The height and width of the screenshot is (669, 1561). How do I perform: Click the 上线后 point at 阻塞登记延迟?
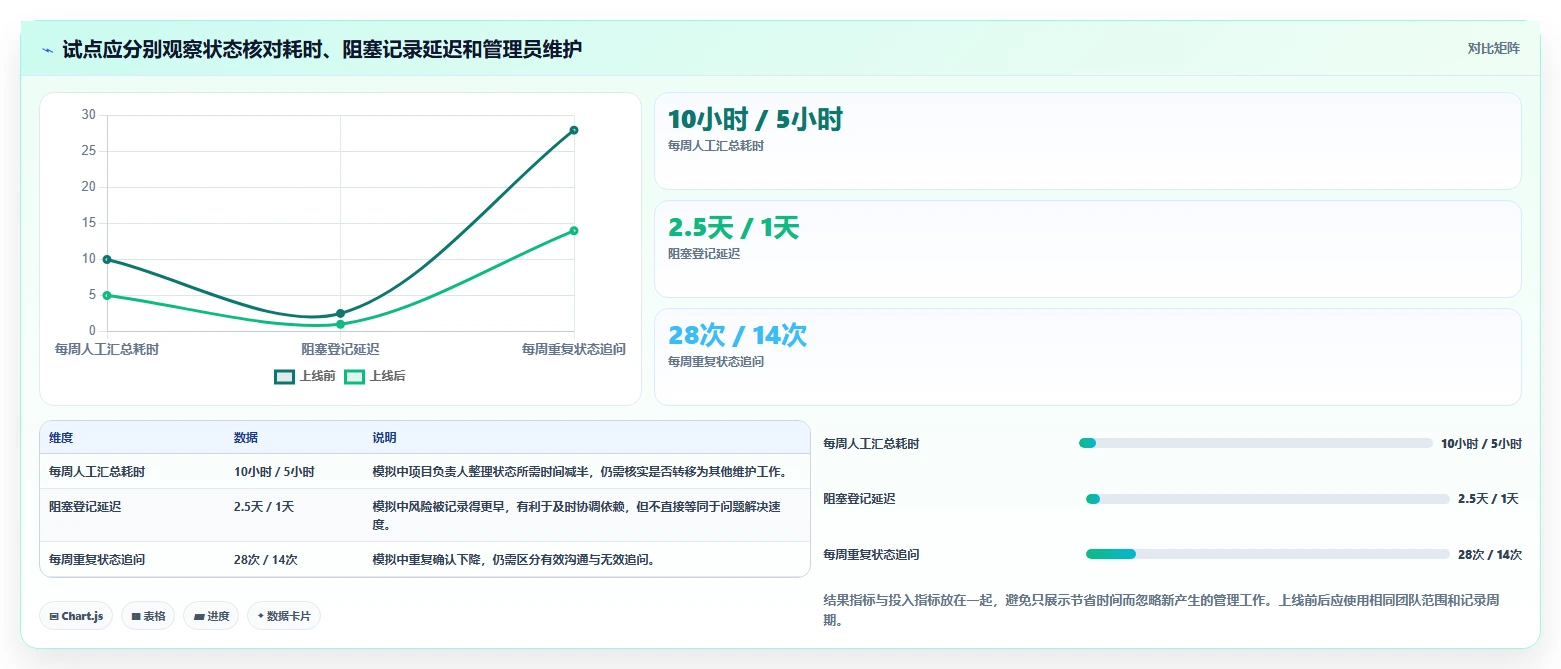pyautogui.click(x=340, y=324)
